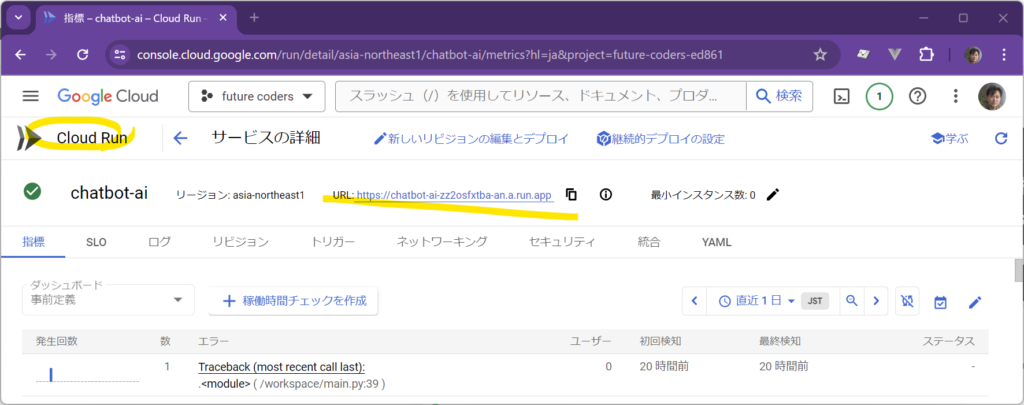Image resolution: width=1024 pixels, height=405 pixels.
Task: Open the Traceback (most recent call last) error
Action: [281, 366]
